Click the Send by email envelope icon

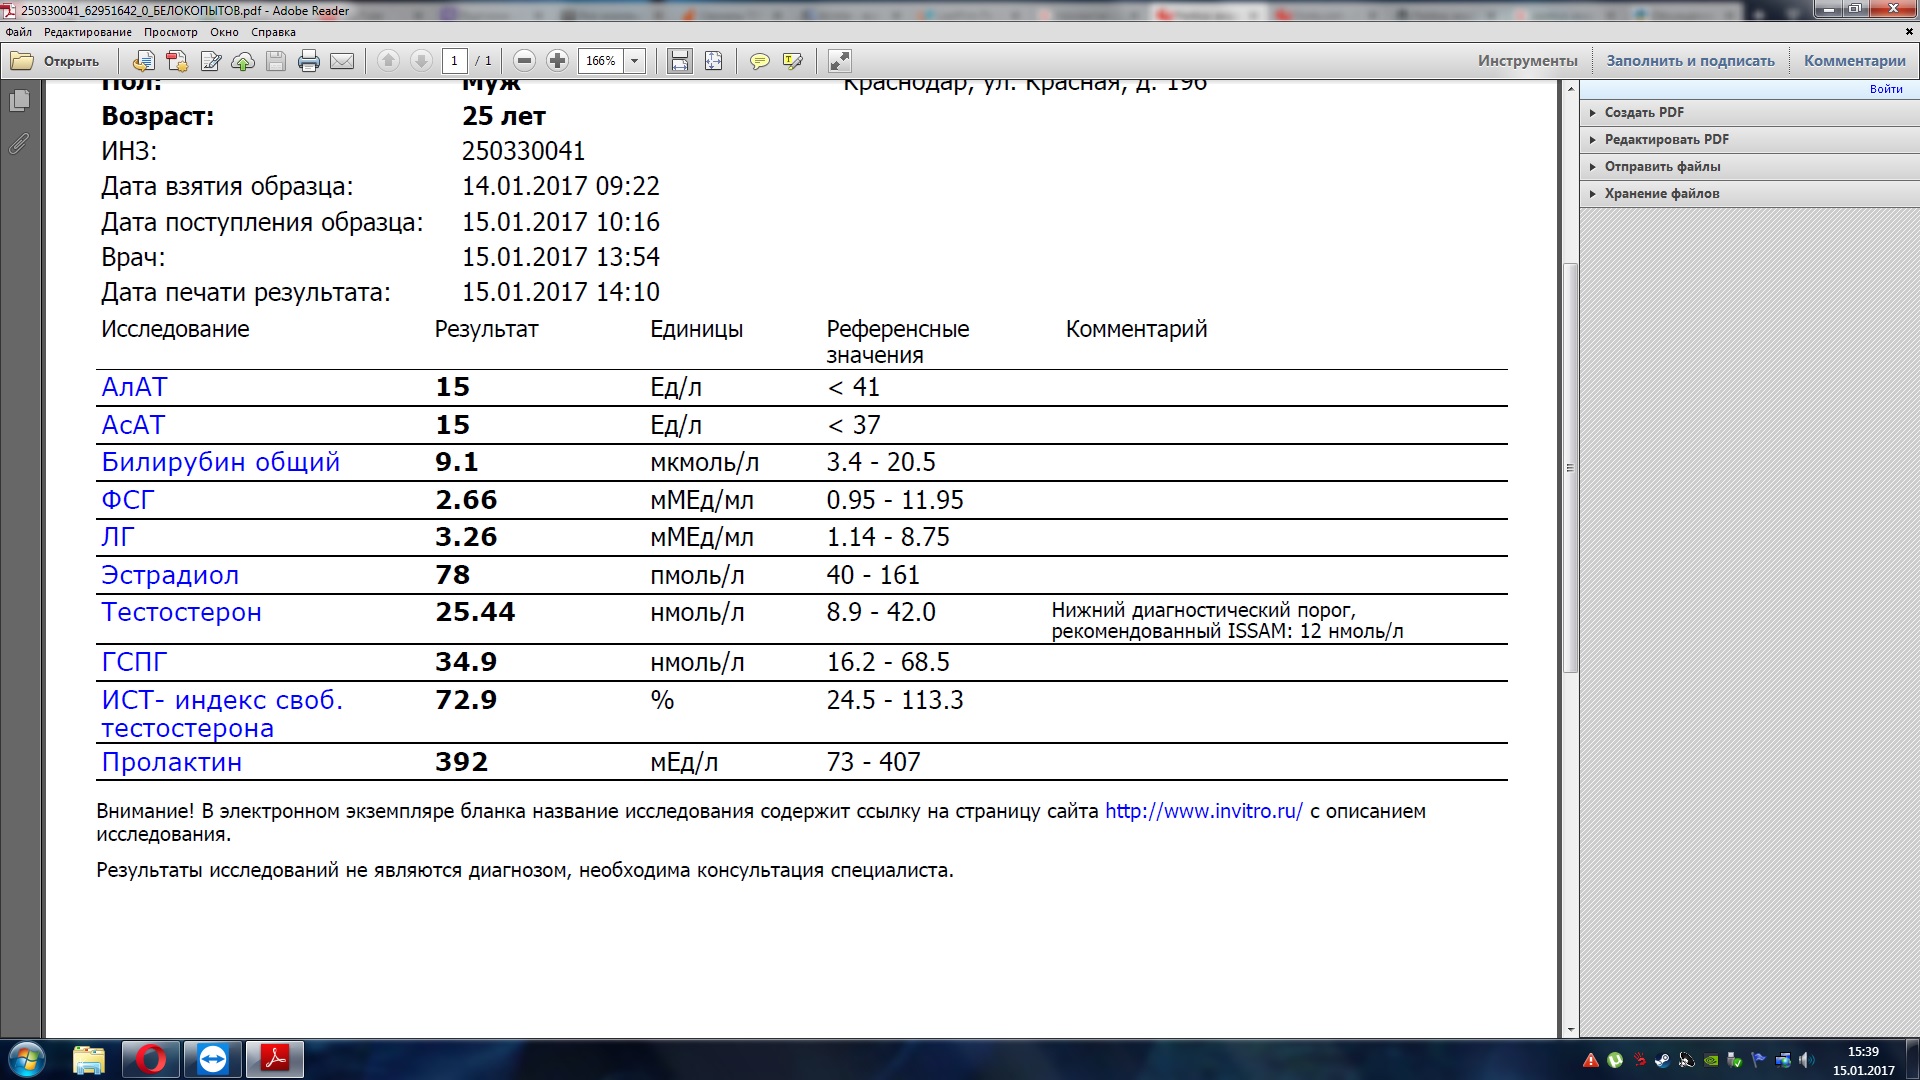pyautogui.click(x=342, y=61)
